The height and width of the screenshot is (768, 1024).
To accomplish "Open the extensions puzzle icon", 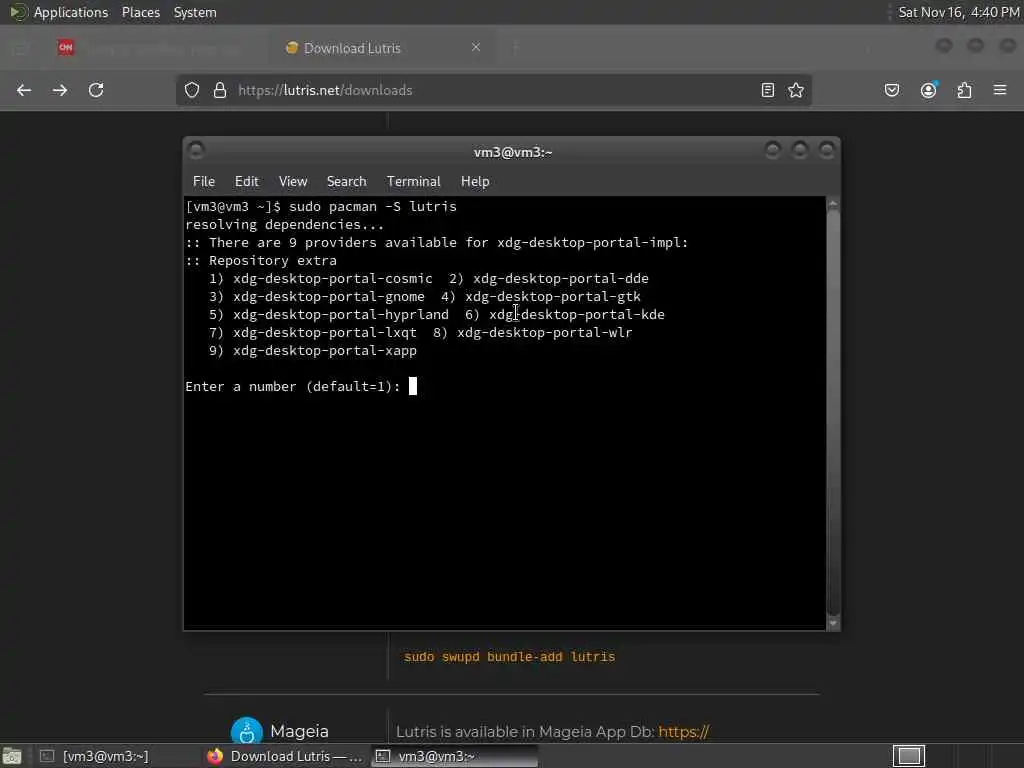I will point(965,90).
